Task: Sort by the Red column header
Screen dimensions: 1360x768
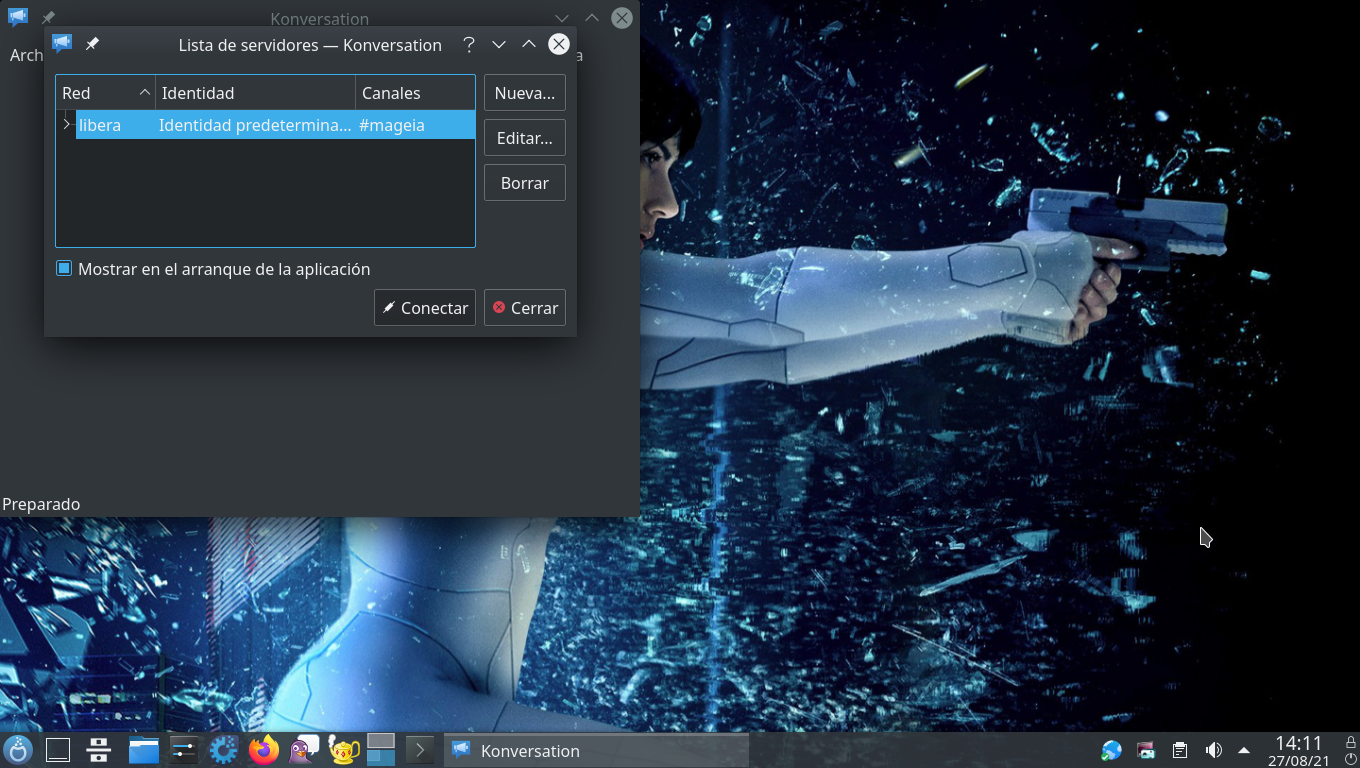Action: 105,93
